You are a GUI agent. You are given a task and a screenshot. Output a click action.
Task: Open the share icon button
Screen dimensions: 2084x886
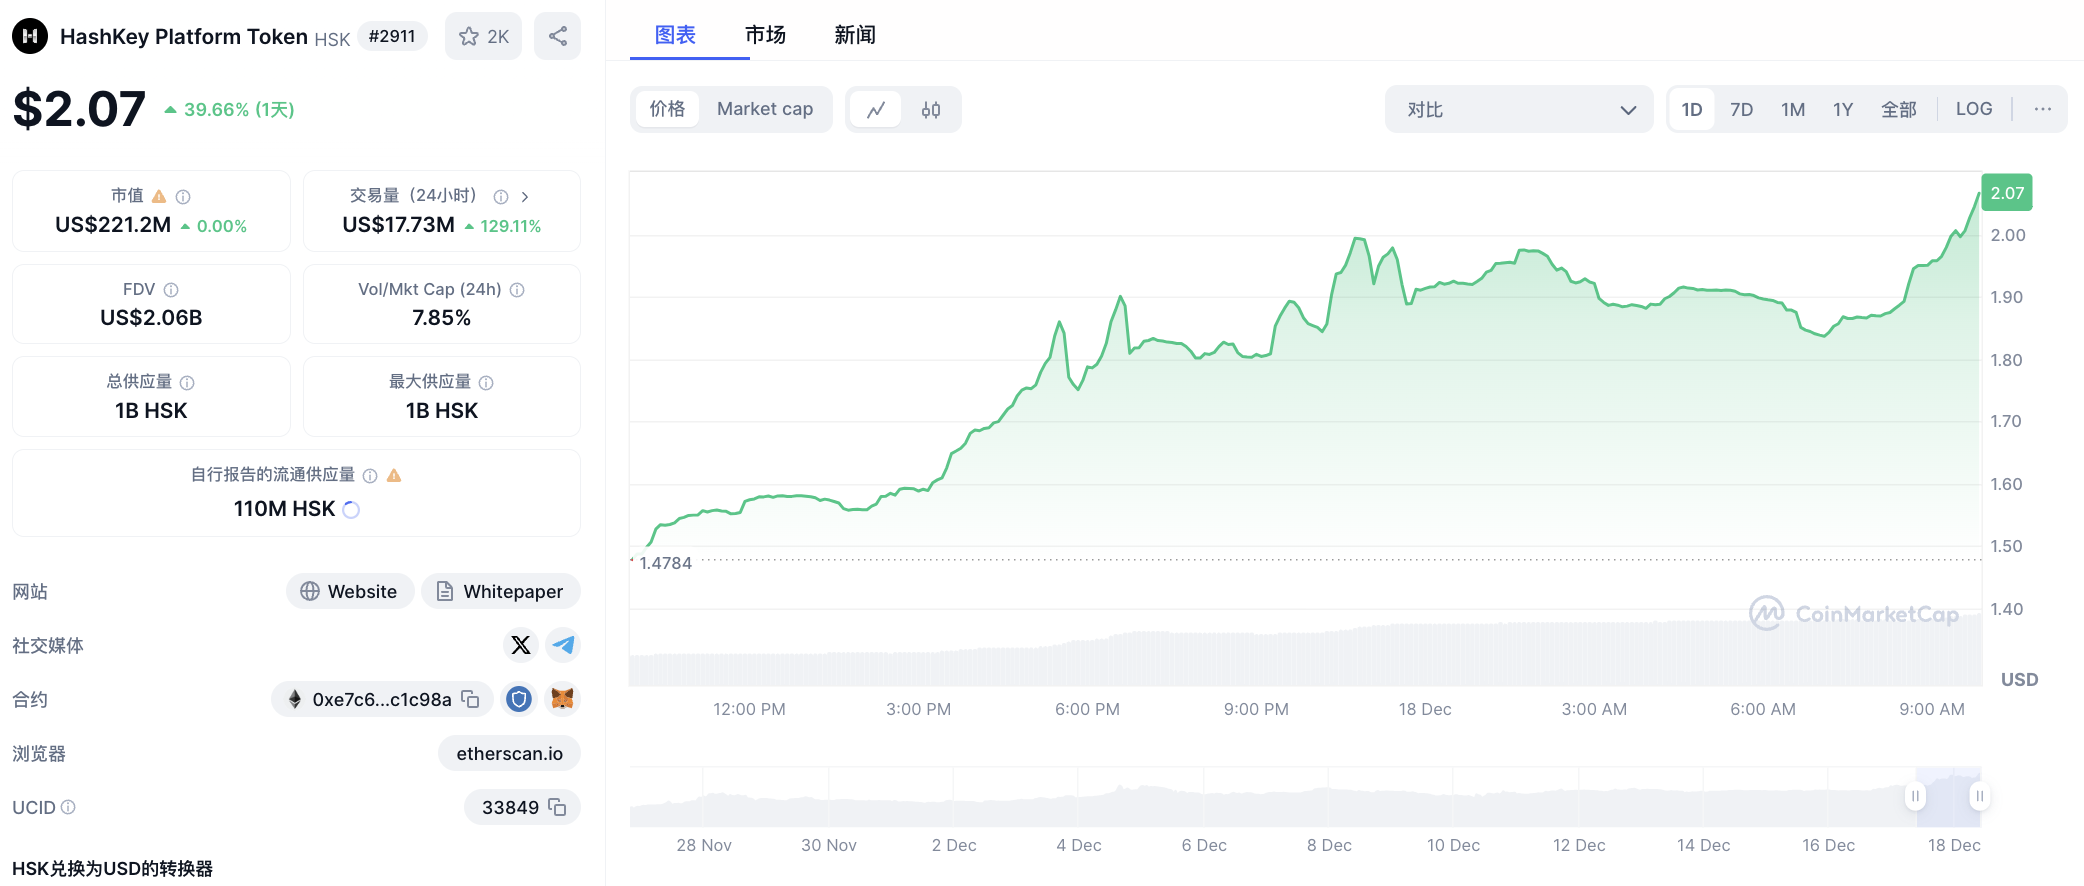pos(558,36)
